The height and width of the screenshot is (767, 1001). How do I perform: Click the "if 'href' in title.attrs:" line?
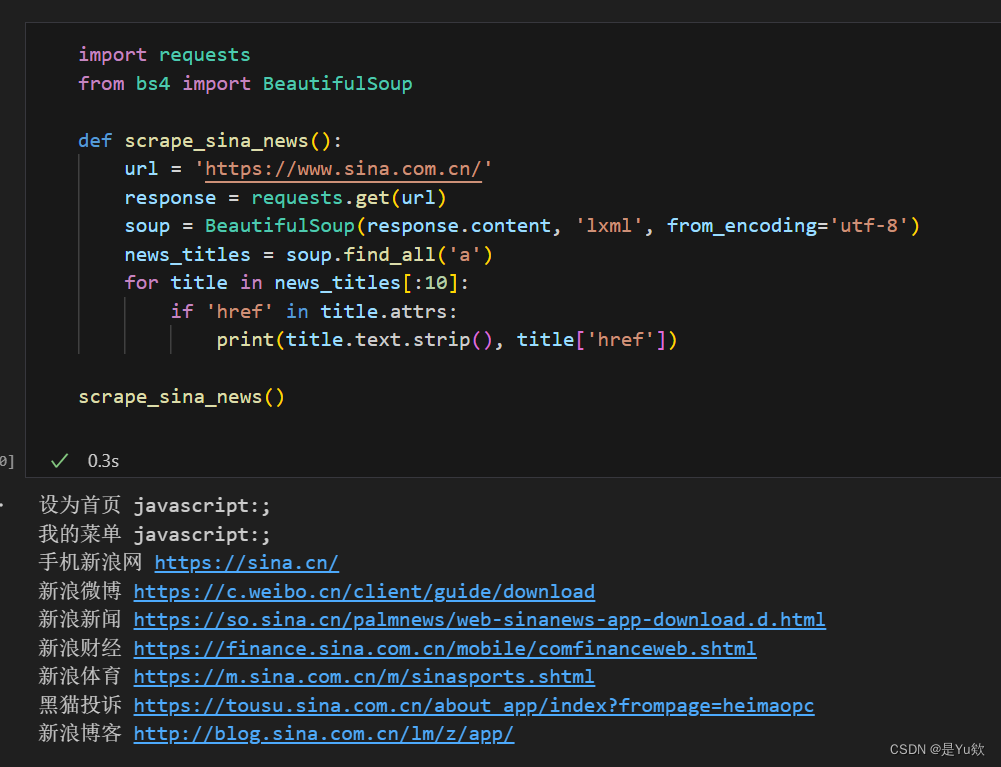[x=314, y=312]
